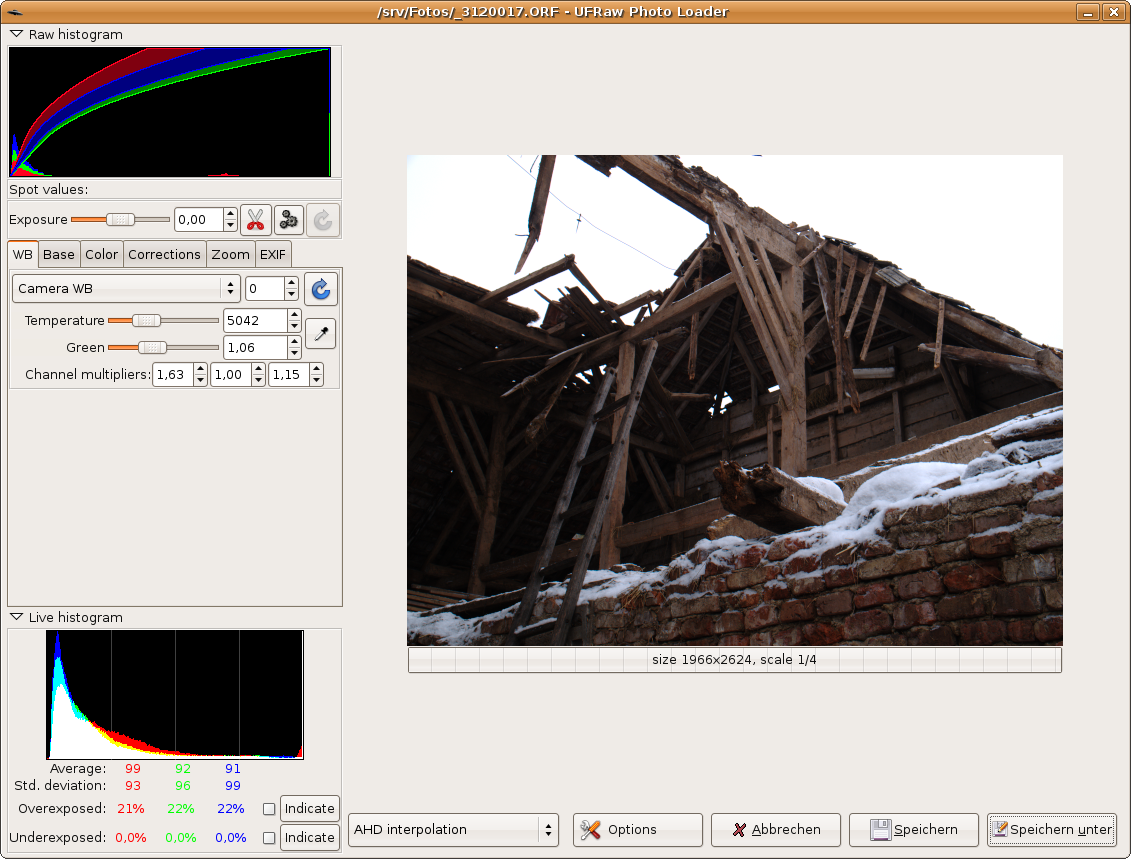The image size is (1131, 859).
Task: Click the Options tools icon button
Action: 637,829
